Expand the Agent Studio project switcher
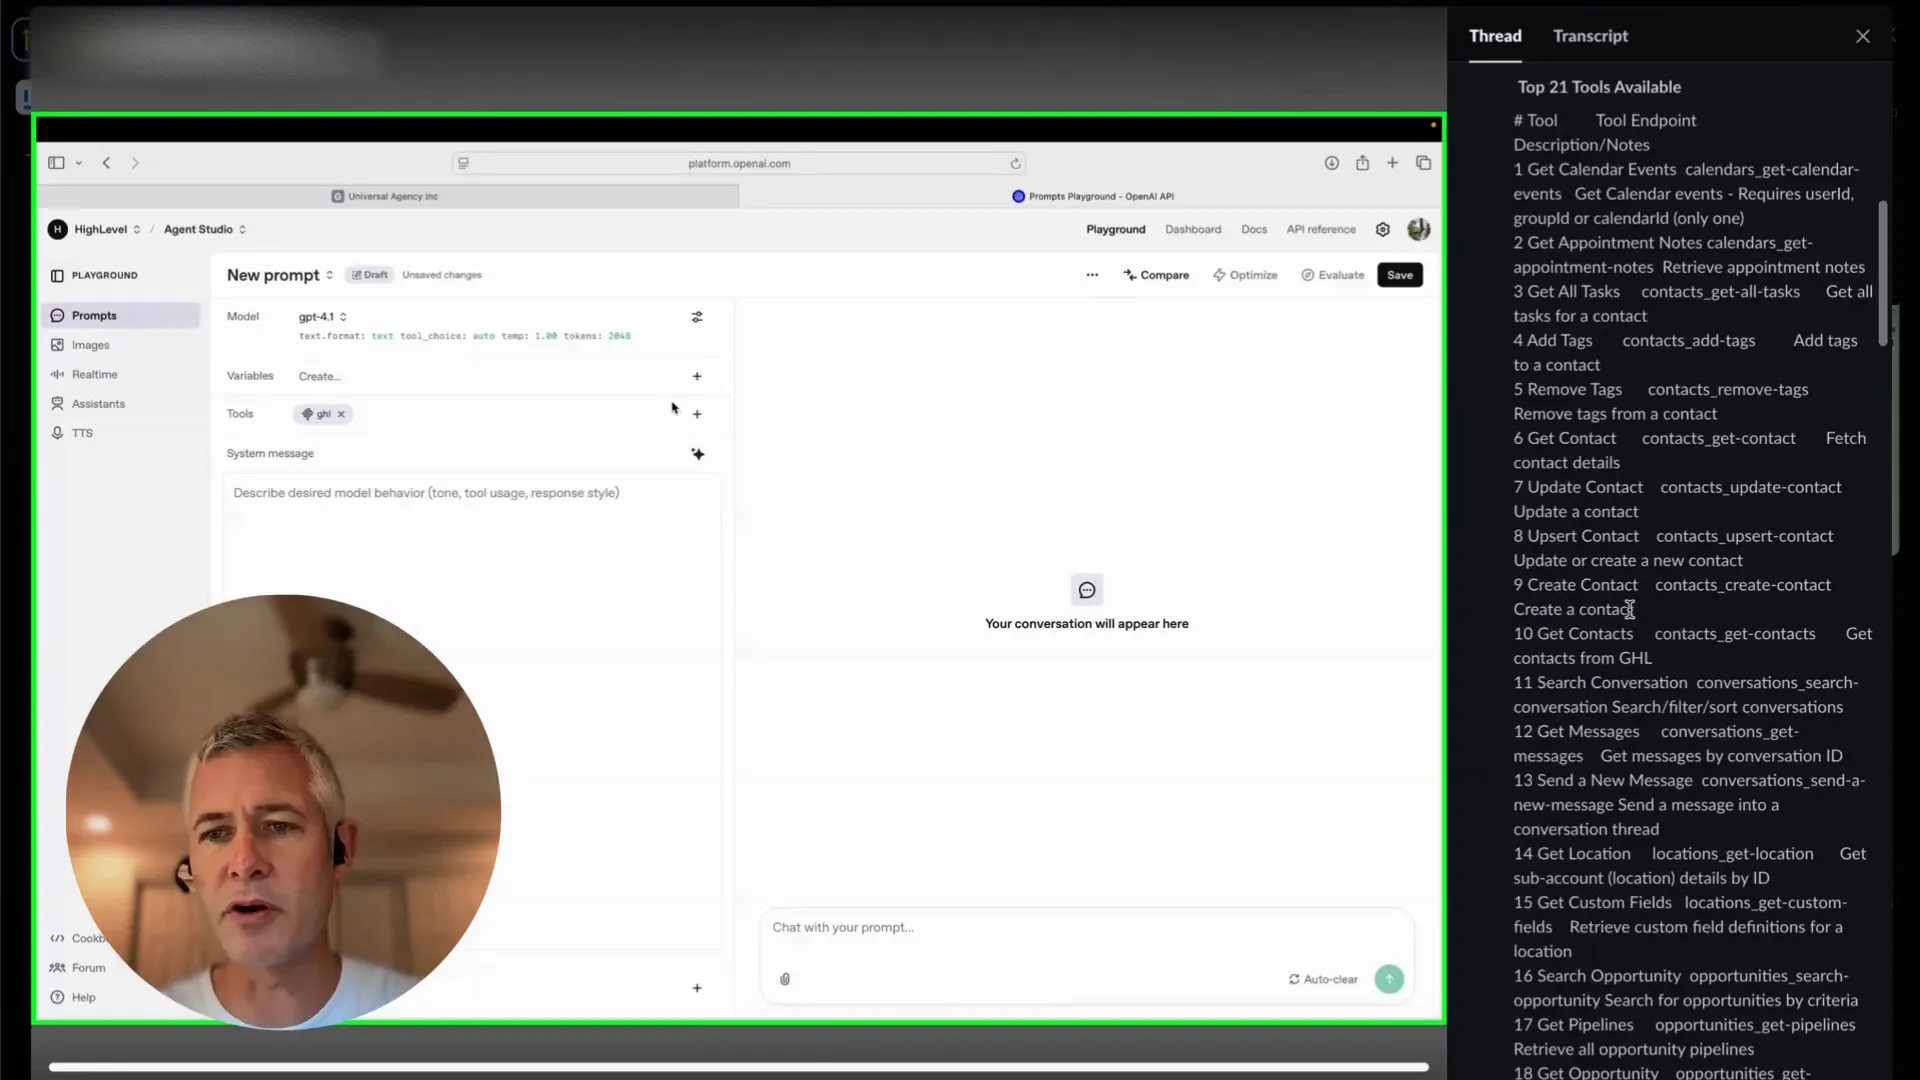The width and height of the screenshot is (1920, 1080). [x=205, y=229]
